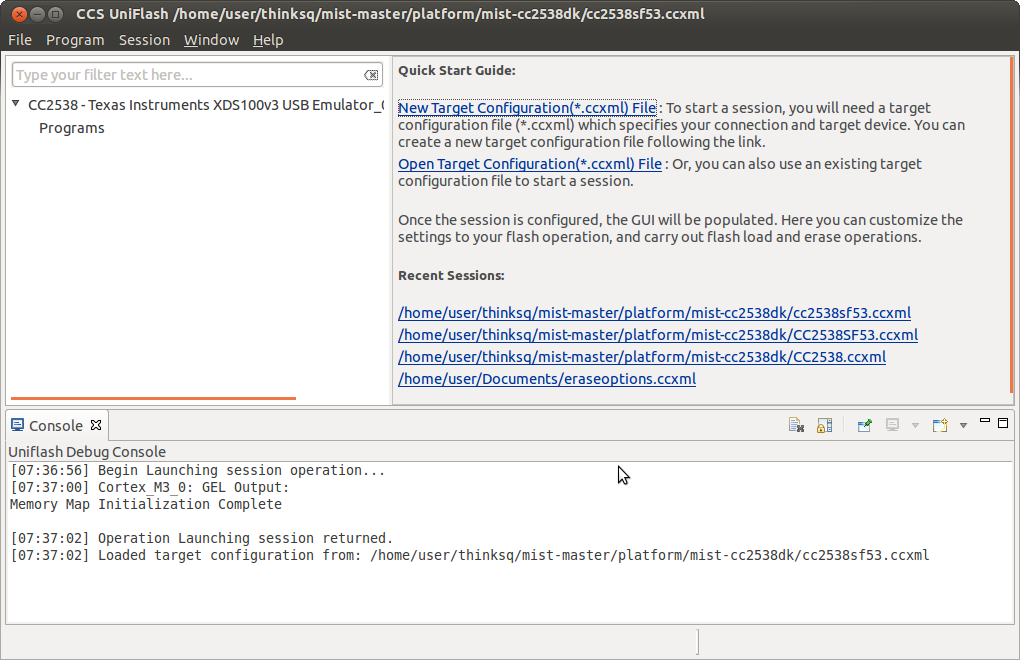The width and height of the screenshot is (1020, 660).
Task: Collapse the CC2538 tree node arrow
Action: pos(16,104)
